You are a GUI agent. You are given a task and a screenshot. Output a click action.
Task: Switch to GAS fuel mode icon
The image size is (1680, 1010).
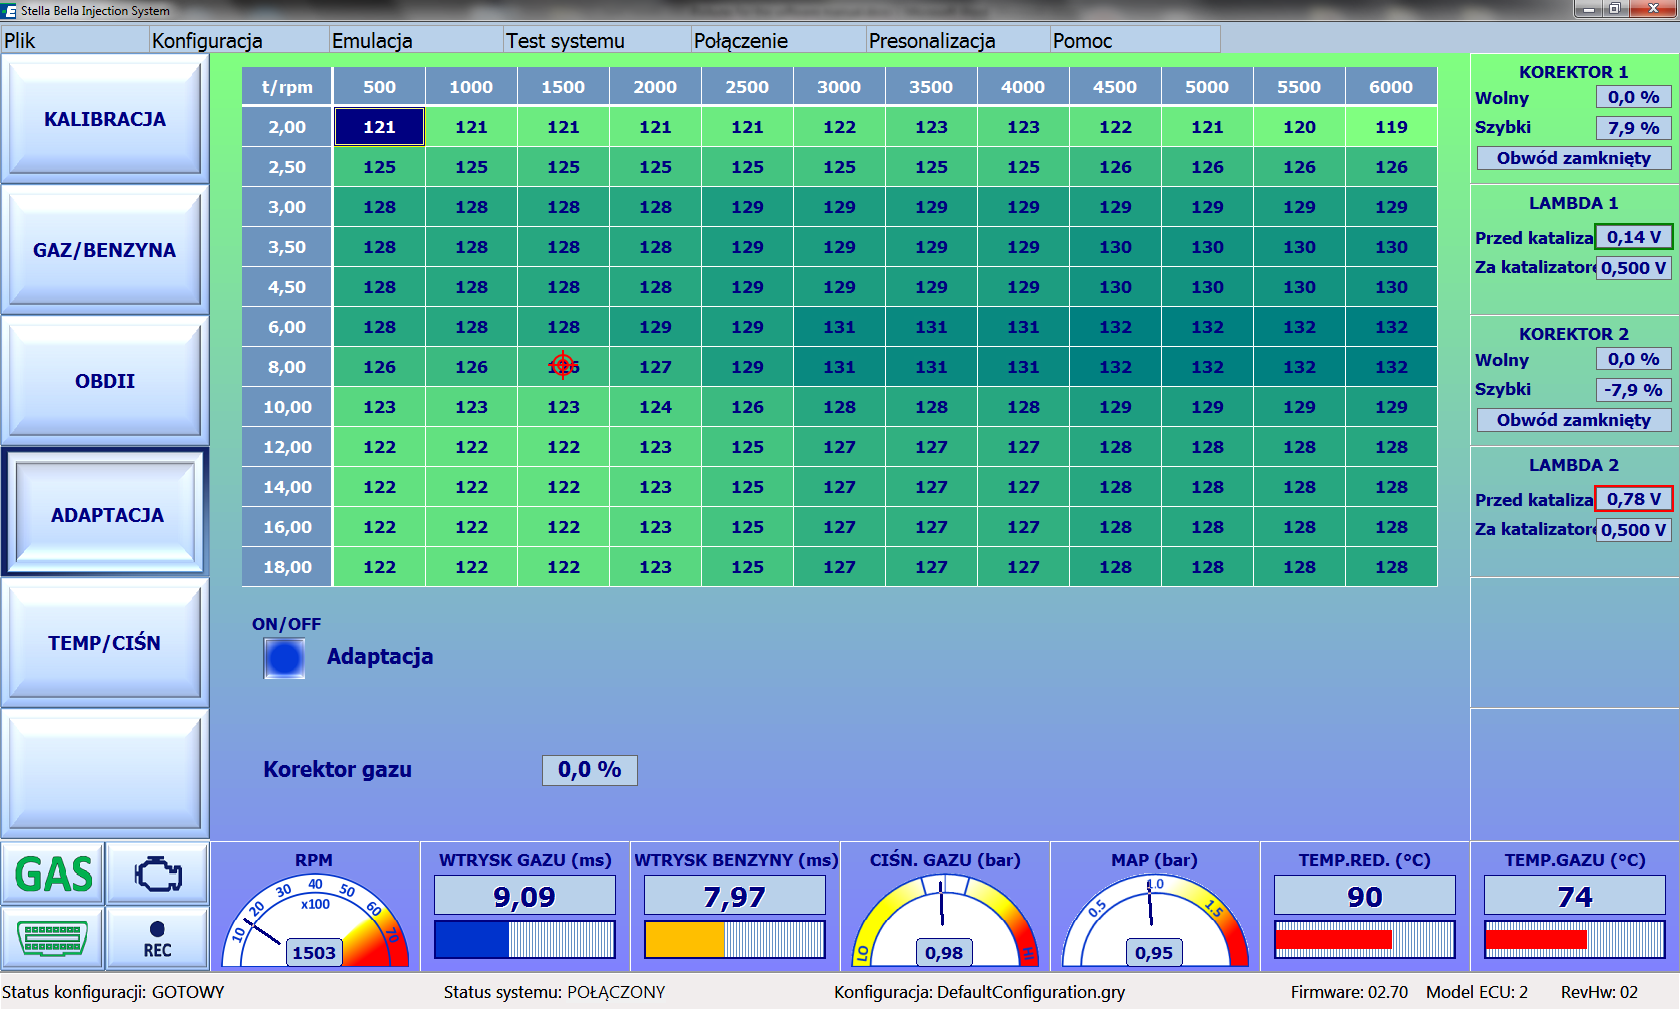pos(53,874)
